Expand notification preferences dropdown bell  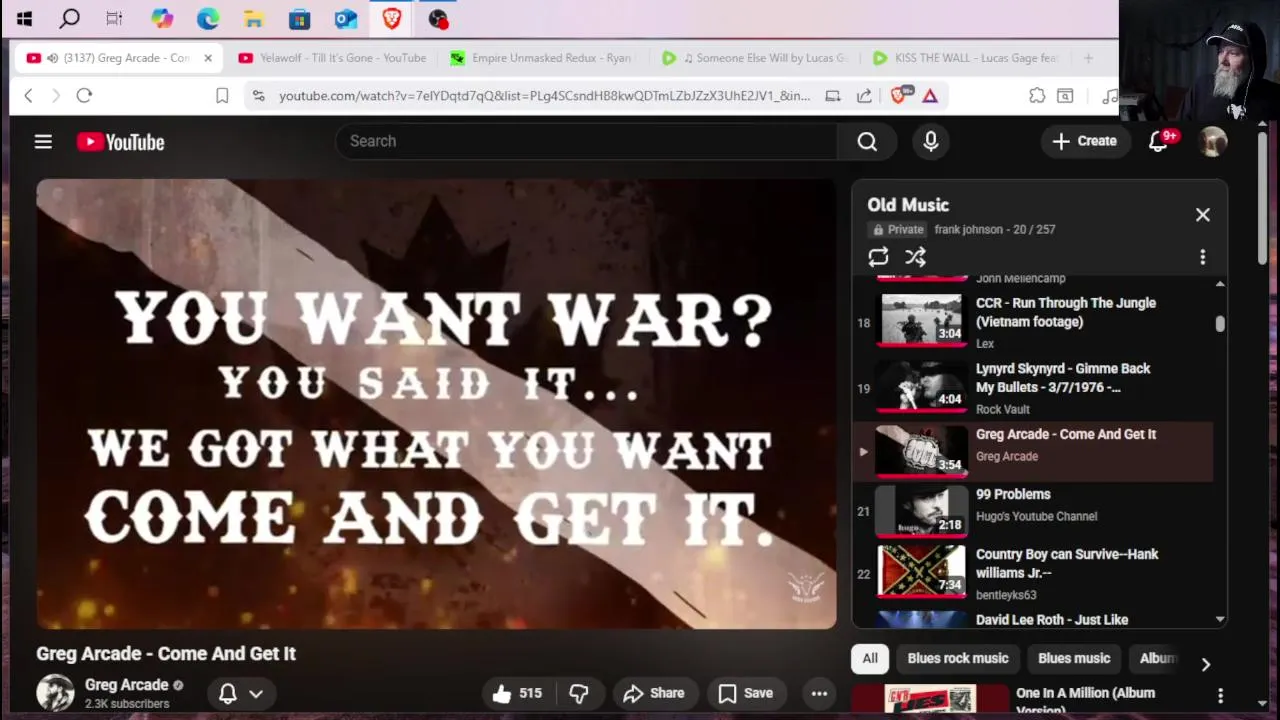241,693
